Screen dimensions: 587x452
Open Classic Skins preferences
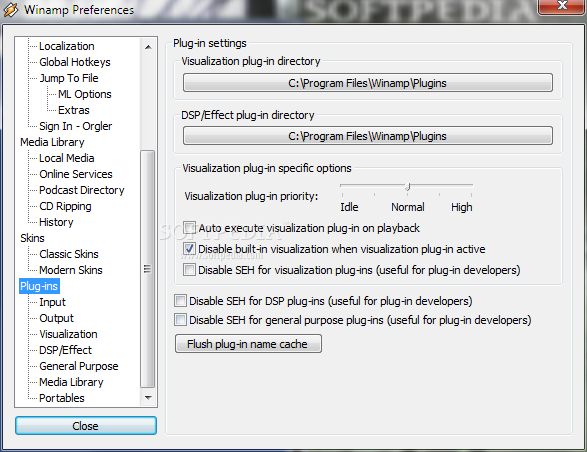pos(69,254)
